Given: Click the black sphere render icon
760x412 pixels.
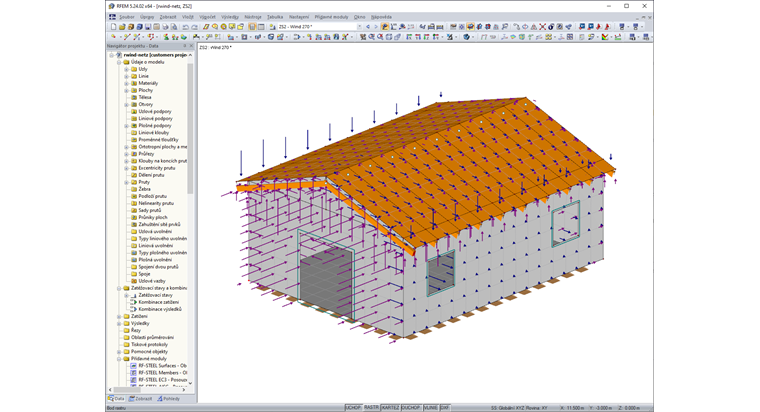Looking at the screenshot, I should click(x=551, y=27).
